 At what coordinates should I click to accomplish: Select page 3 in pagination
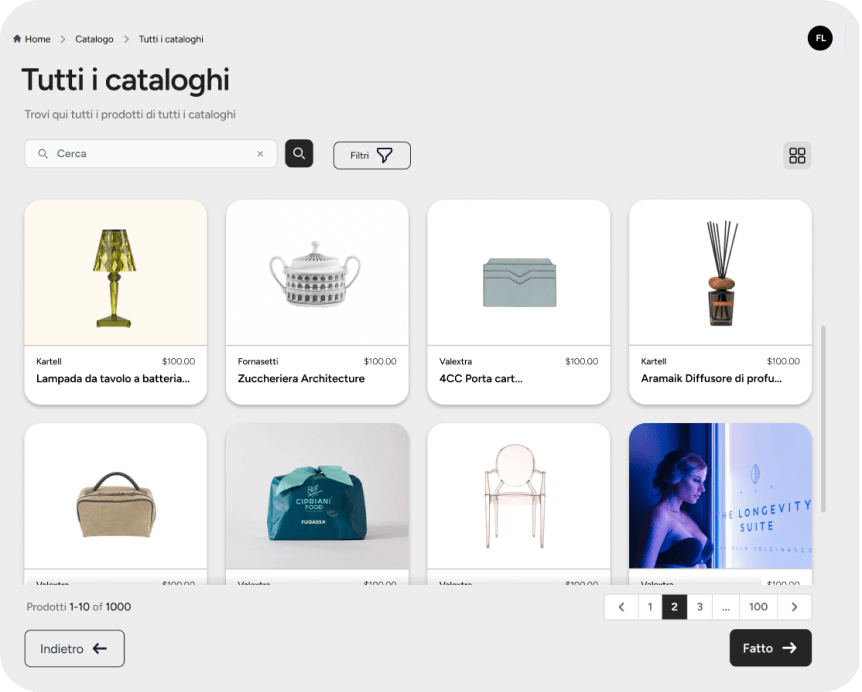[x=700, y=607]
